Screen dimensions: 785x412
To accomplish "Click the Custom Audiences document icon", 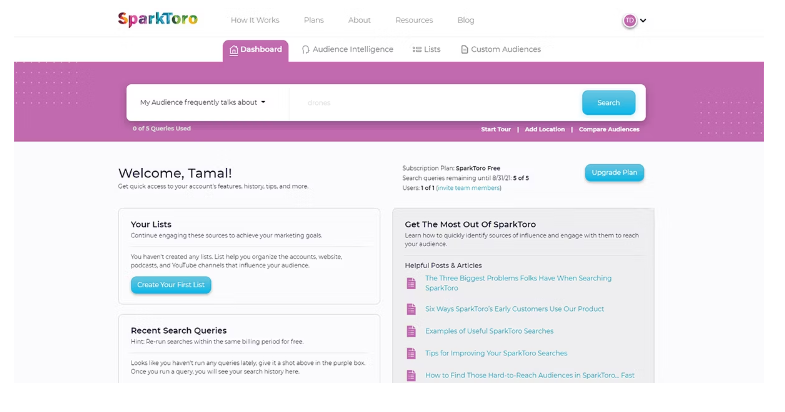I will click(464, 50).
